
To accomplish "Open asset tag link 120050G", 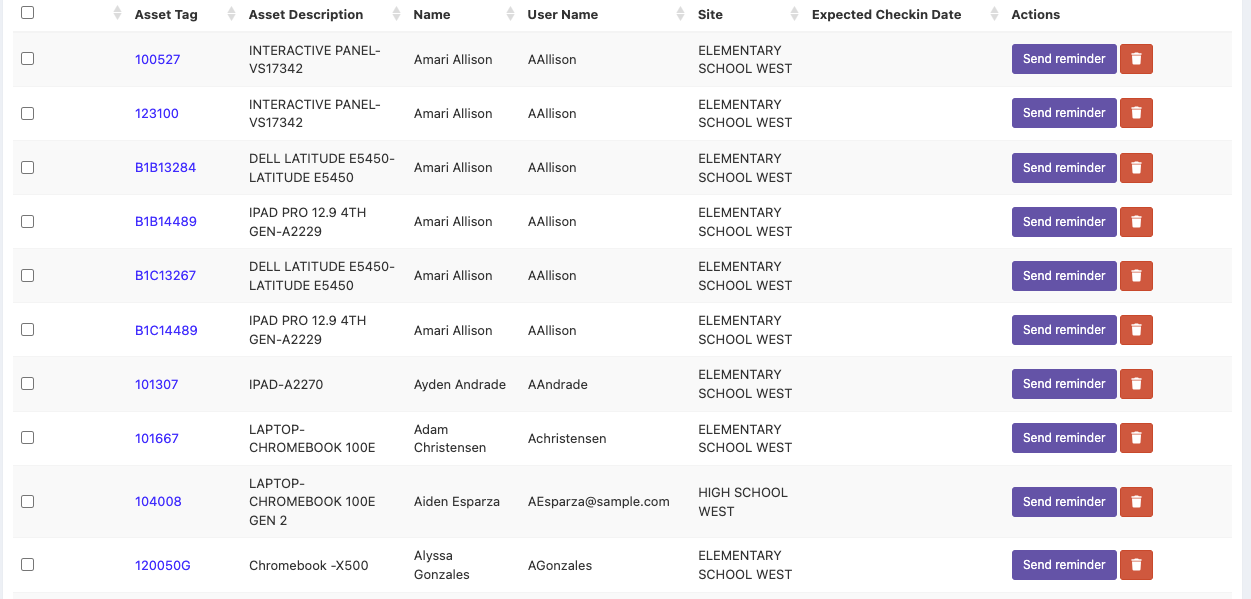I will (162, 566).
